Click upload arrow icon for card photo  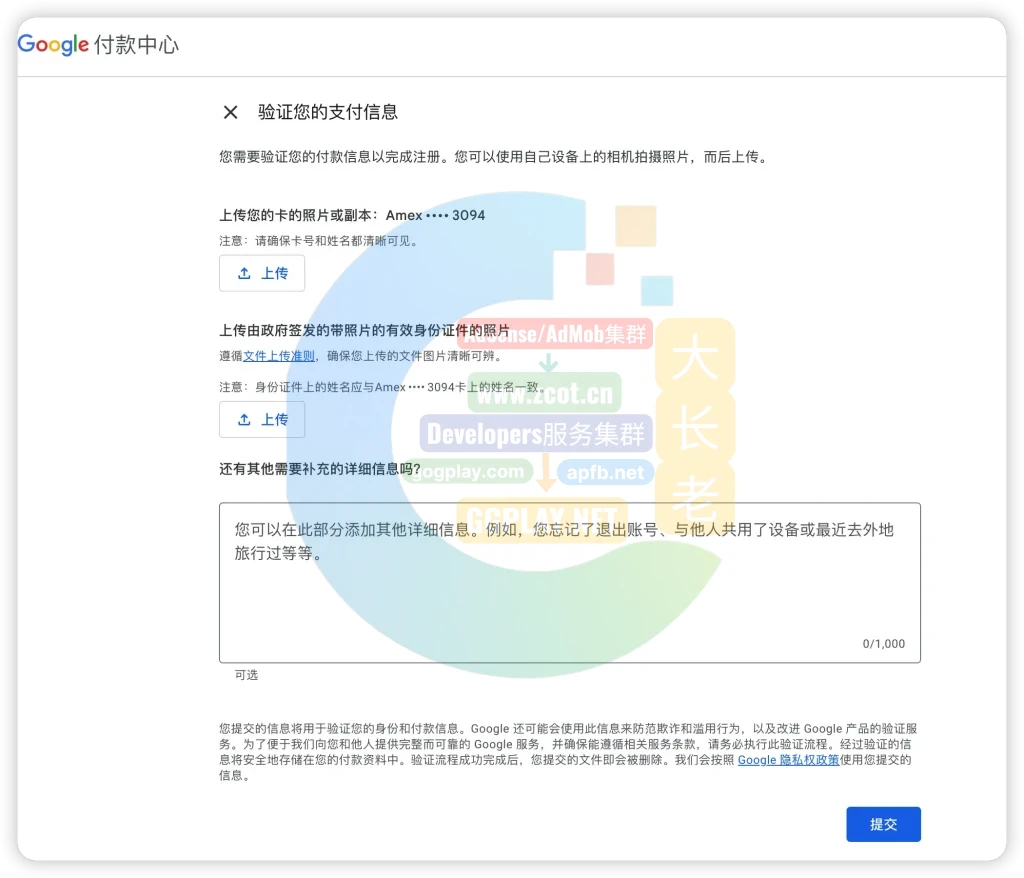(x=244, y=273)
